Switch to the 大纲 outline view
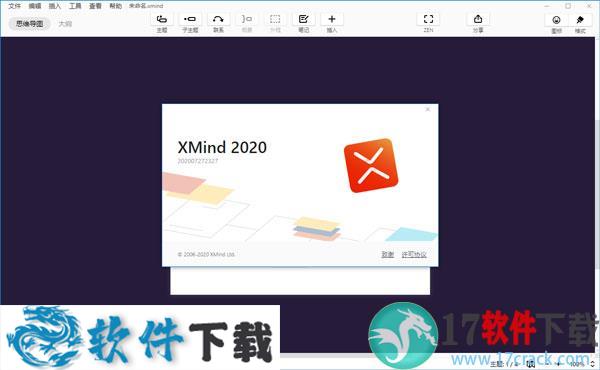 click(x=65, y=24)
